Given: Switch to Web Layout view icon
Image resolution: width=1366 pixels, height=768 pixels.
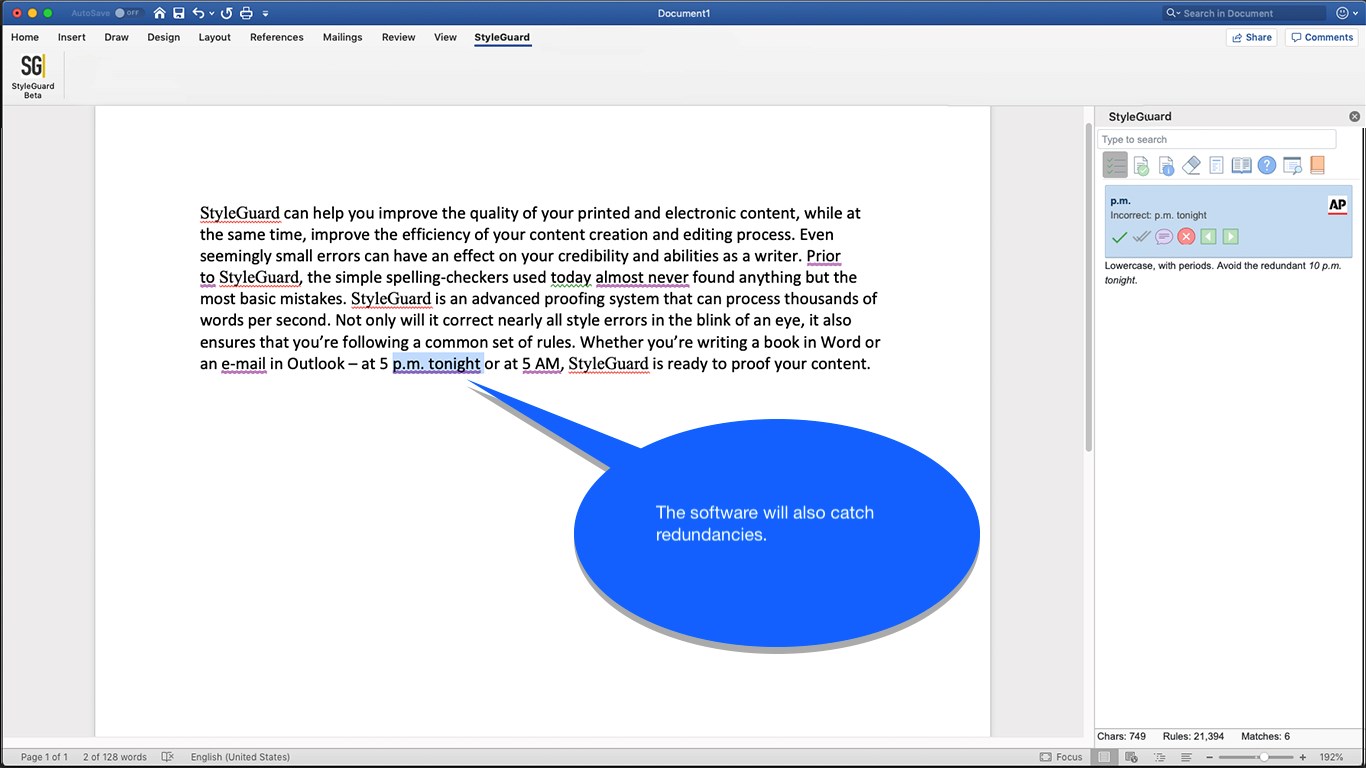Looking at the screenshot, I should point(1131,757).
